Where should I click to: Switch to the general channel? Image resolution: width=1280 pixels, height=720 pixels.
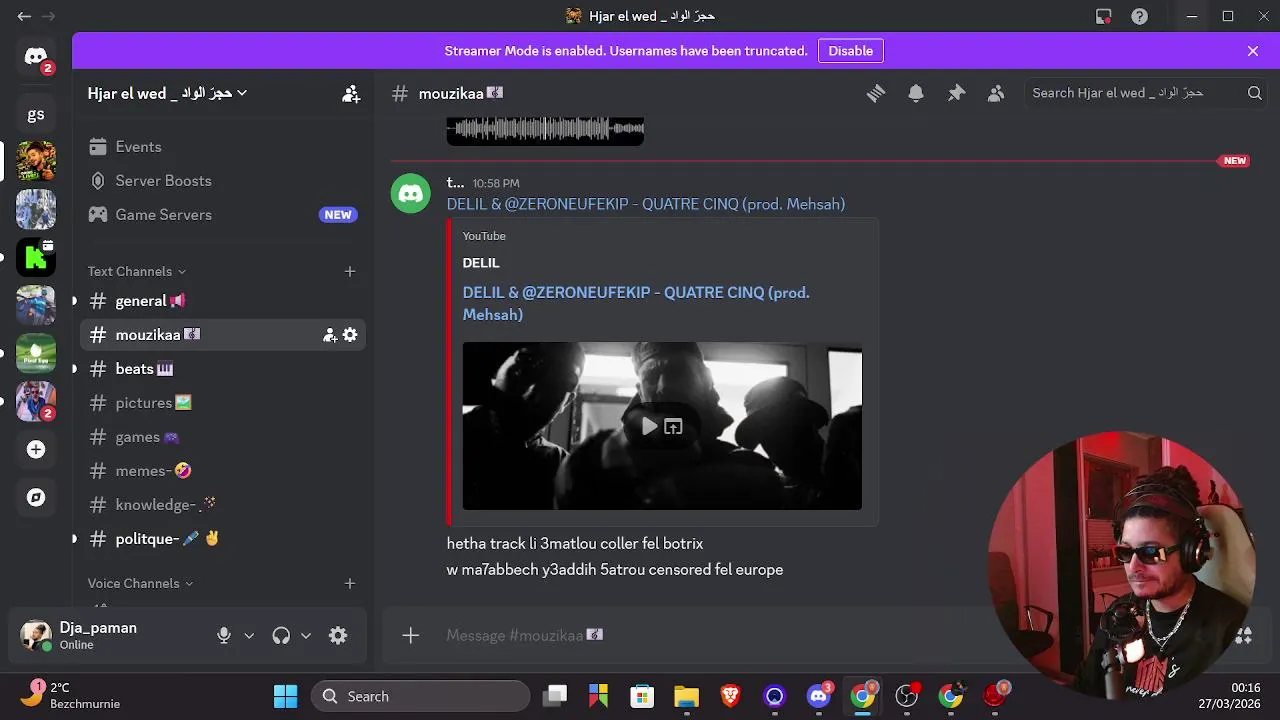[x=223, y=301]
